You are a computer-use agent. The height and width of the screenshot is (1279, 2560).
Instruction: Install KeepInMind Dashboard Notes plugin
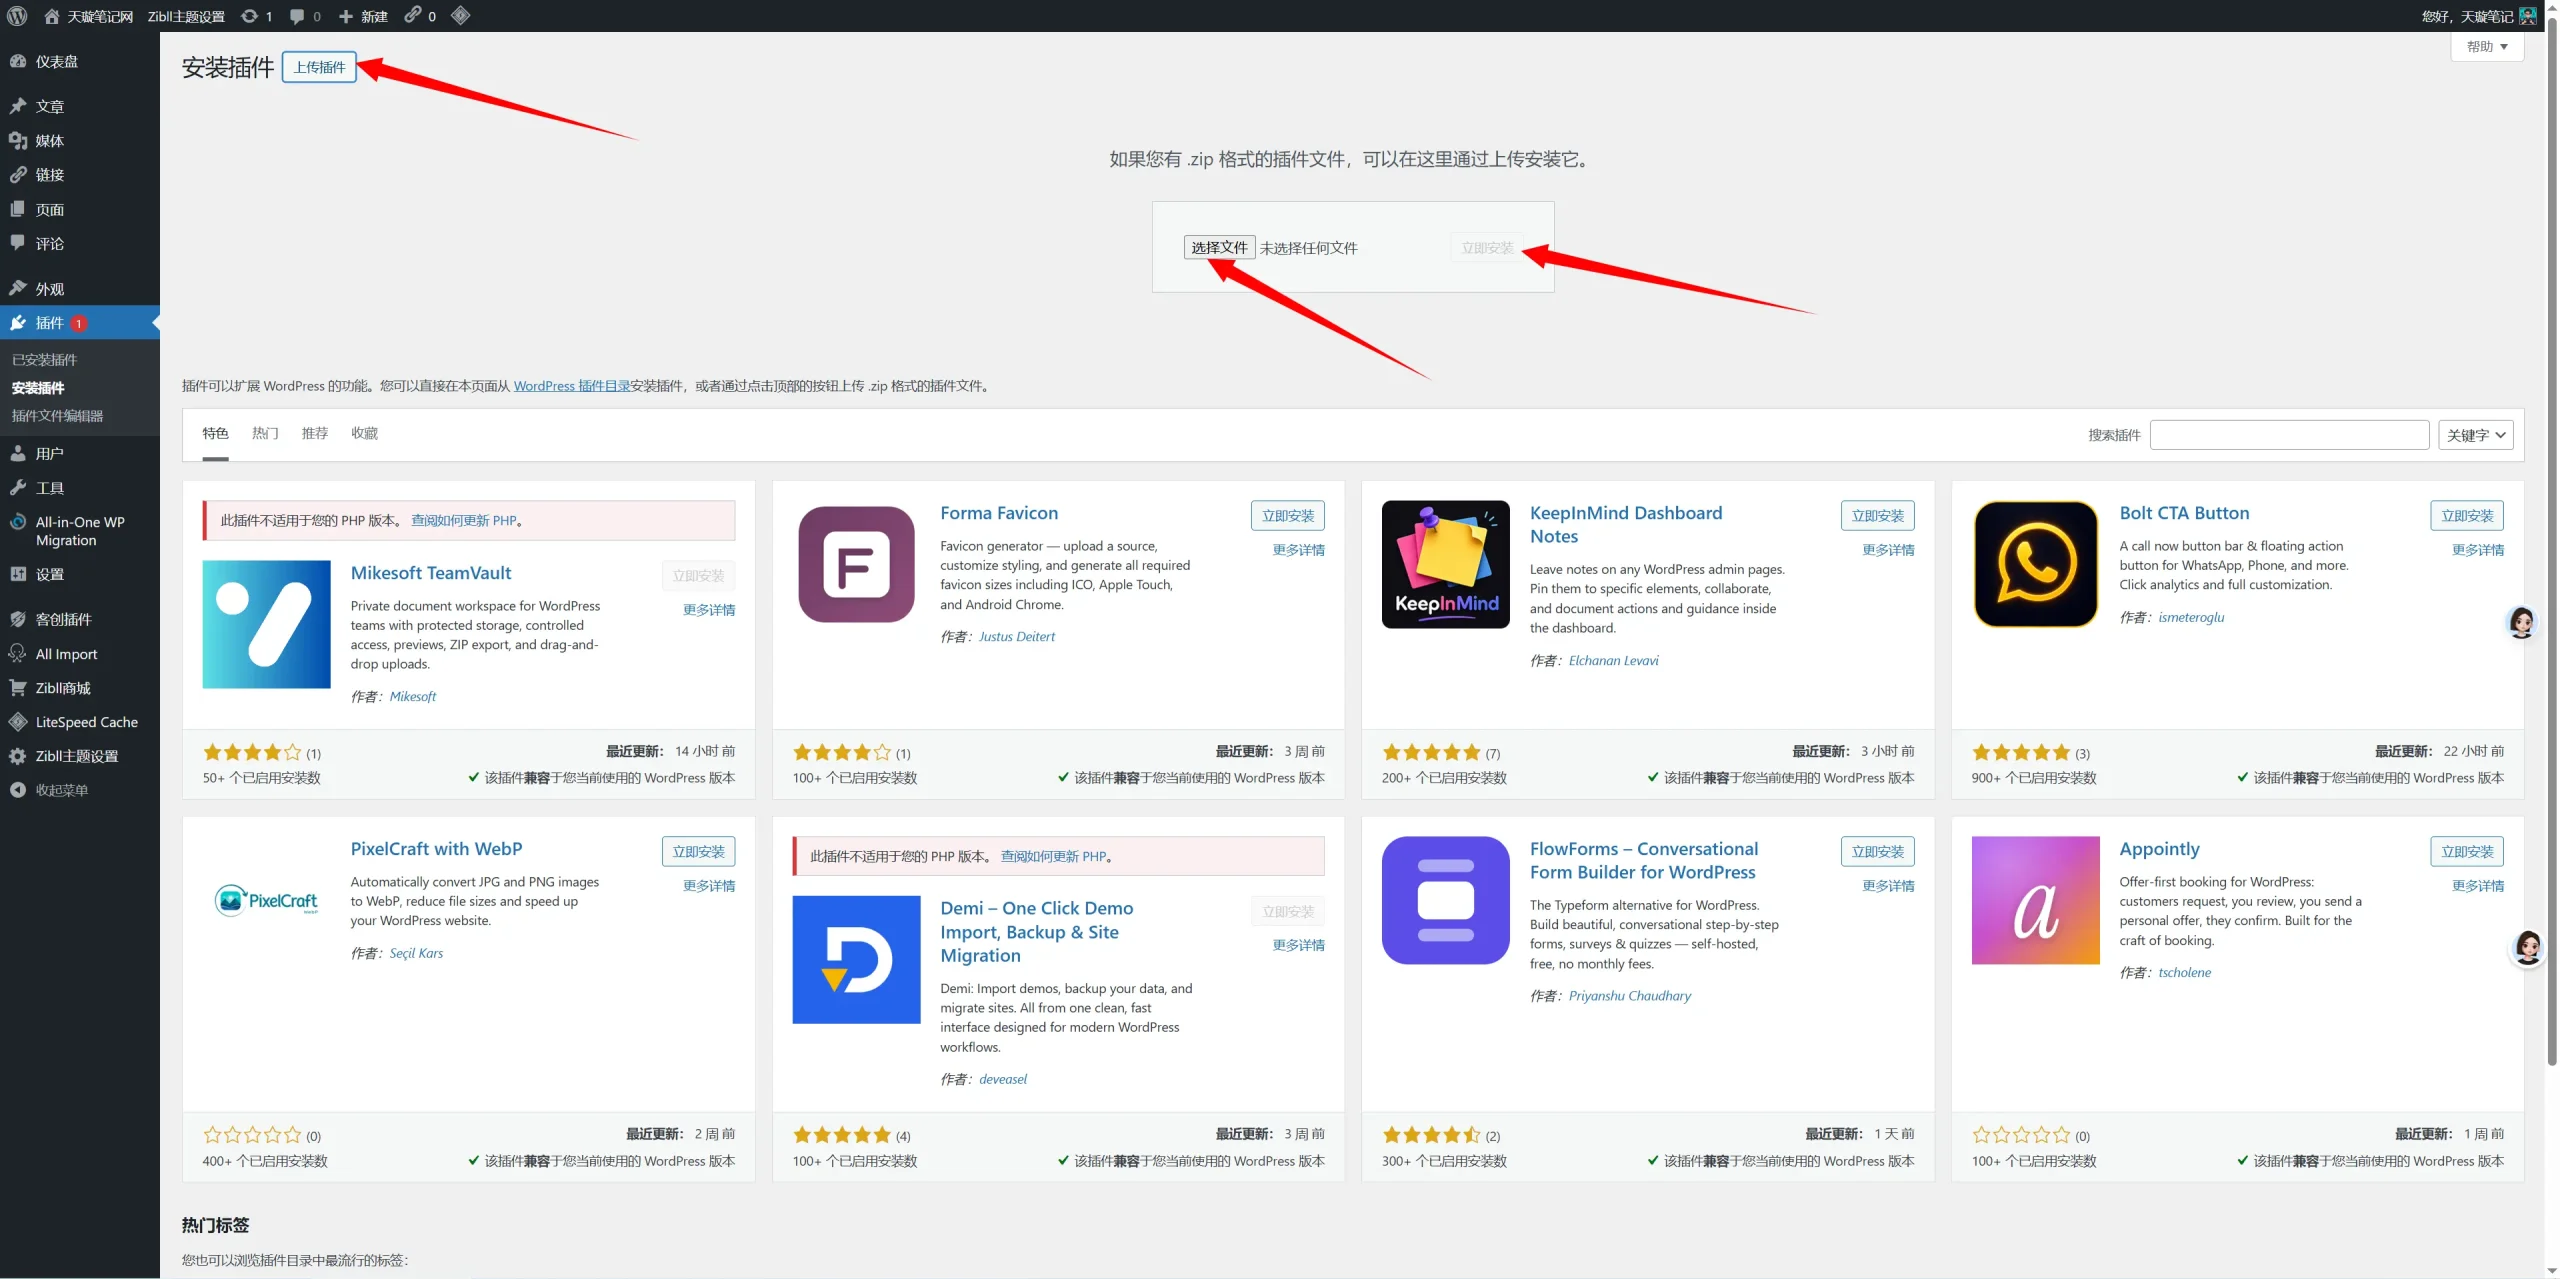1878,516
